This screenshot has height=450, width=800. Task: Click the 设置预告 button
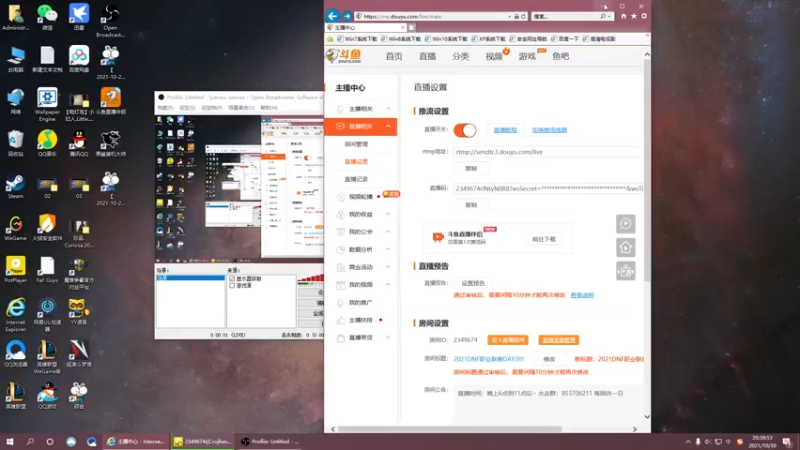[473, 283]
